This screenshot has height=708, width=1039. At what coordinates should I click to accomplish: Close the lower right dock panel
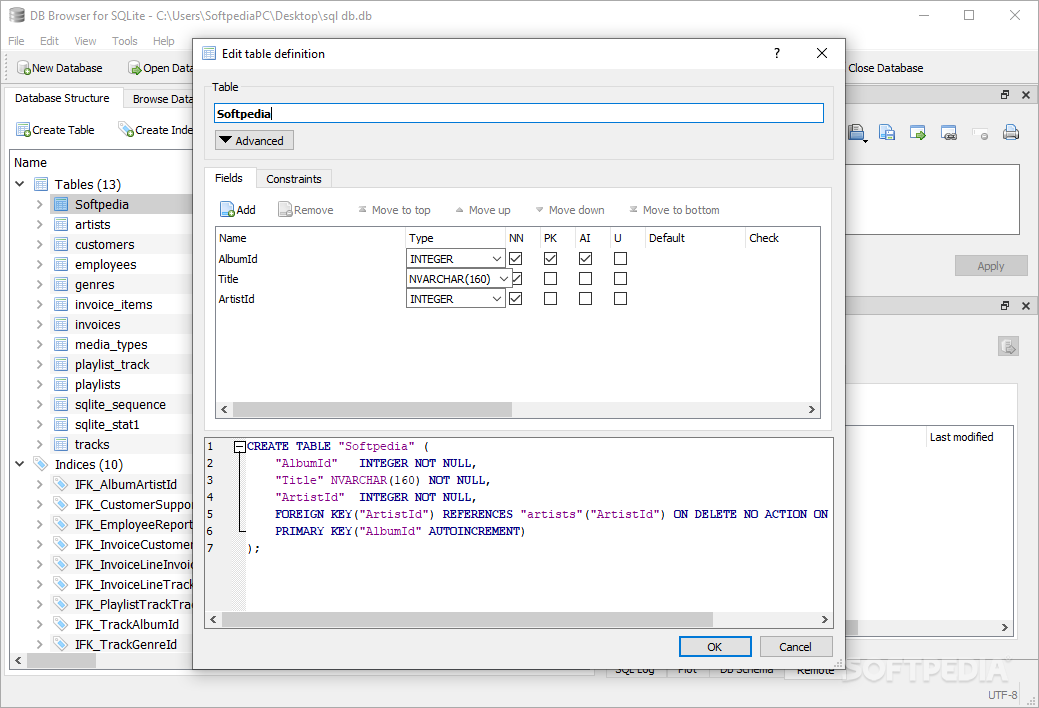pos(1026,306)
